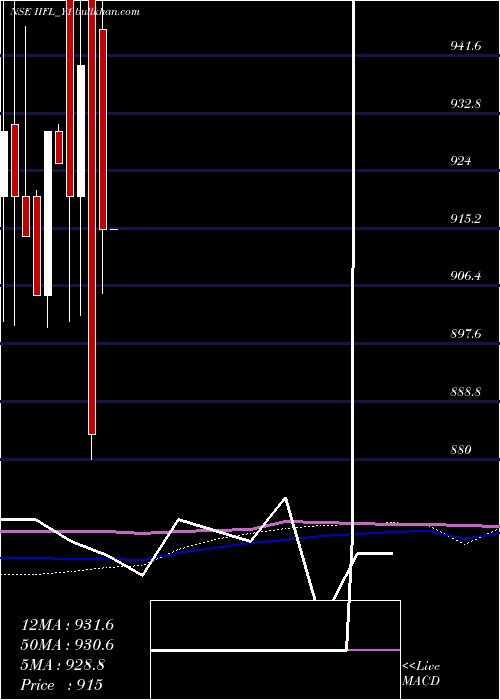This screenshot has width=500, height=700.
Task: Click the Live MACD label
Action: (421, 674)
